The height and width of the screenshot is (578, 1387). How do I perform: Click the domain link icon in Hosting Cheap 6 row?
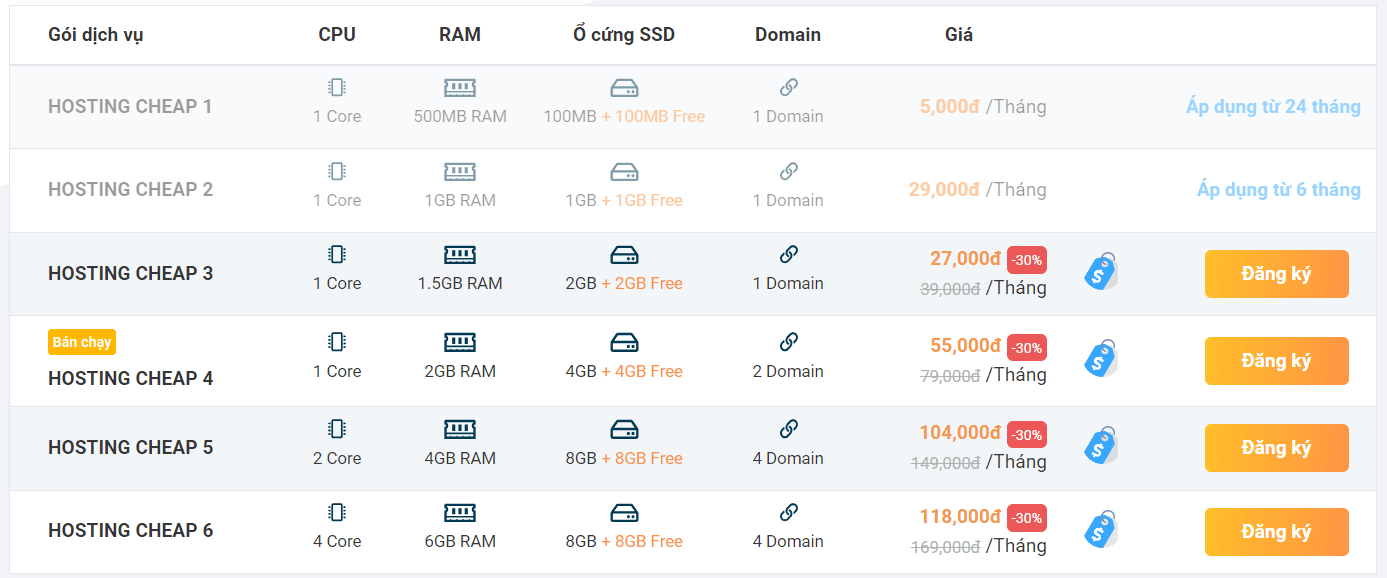(788, 513)
